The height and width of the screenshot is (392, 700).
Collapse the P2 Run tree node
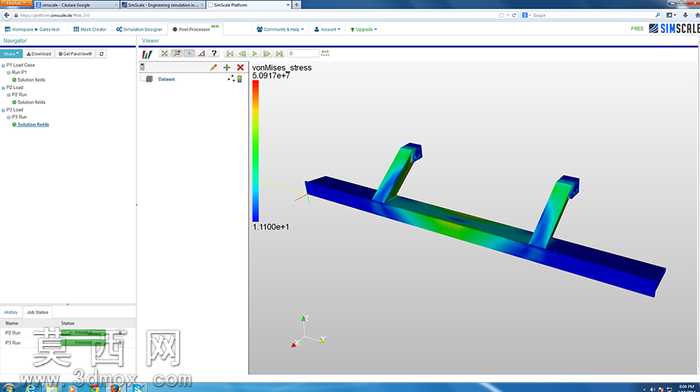tap(8, 95)
